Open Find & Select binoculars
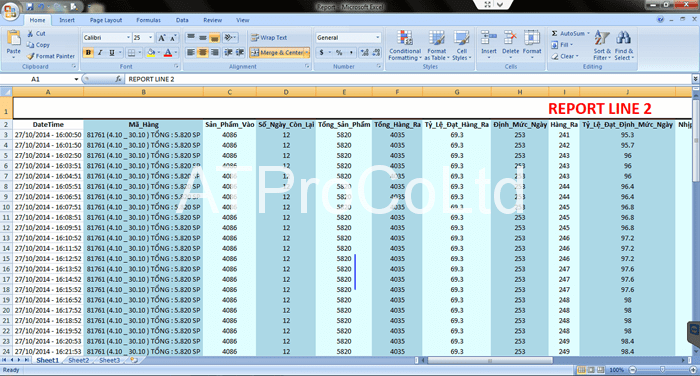The height and width of the screenshot is (376, 700). (x=624, y=46)
